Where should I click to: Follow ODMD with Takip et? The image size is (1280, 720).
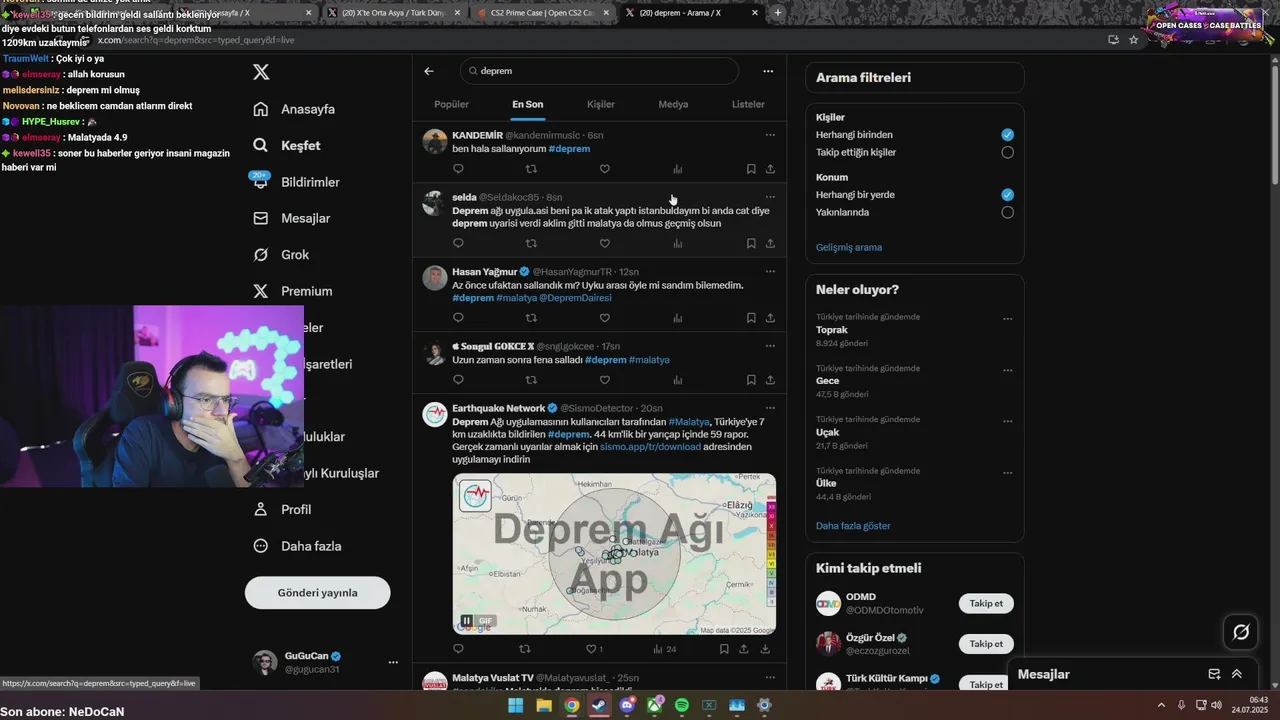986,603
